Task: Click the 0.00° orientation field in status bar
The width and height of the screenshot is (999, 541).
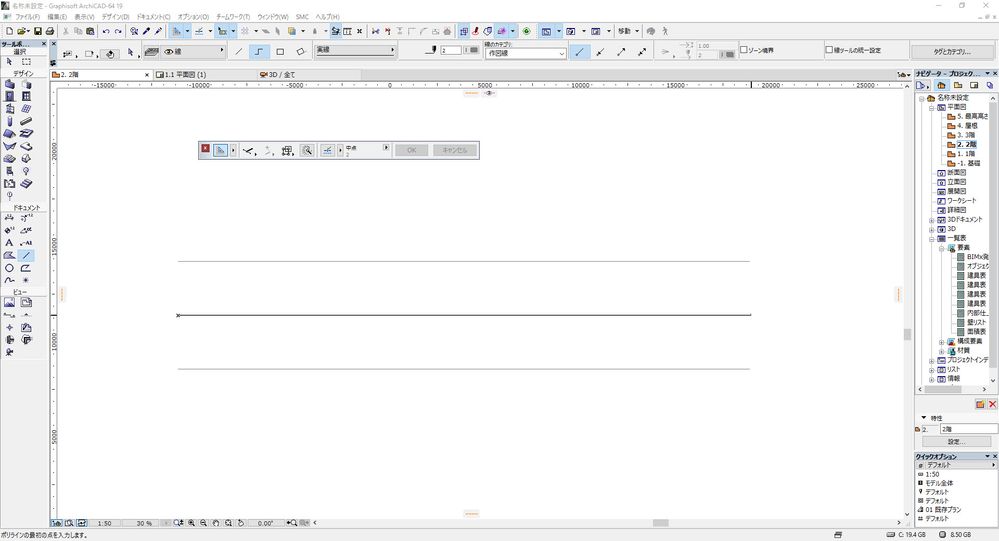Action: click(x=266, y=523)
